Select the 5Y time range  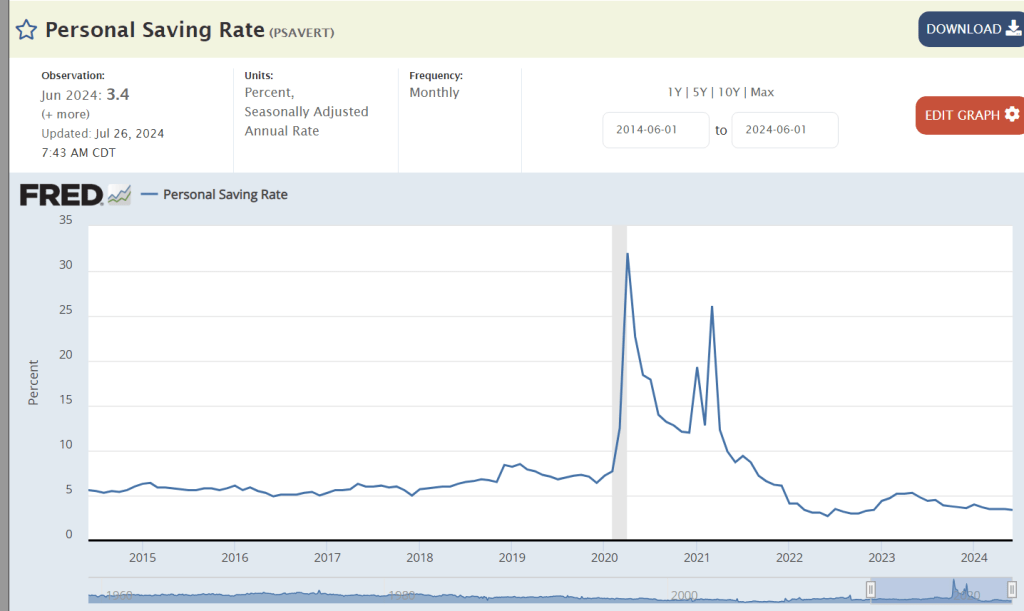click(701, 92)
